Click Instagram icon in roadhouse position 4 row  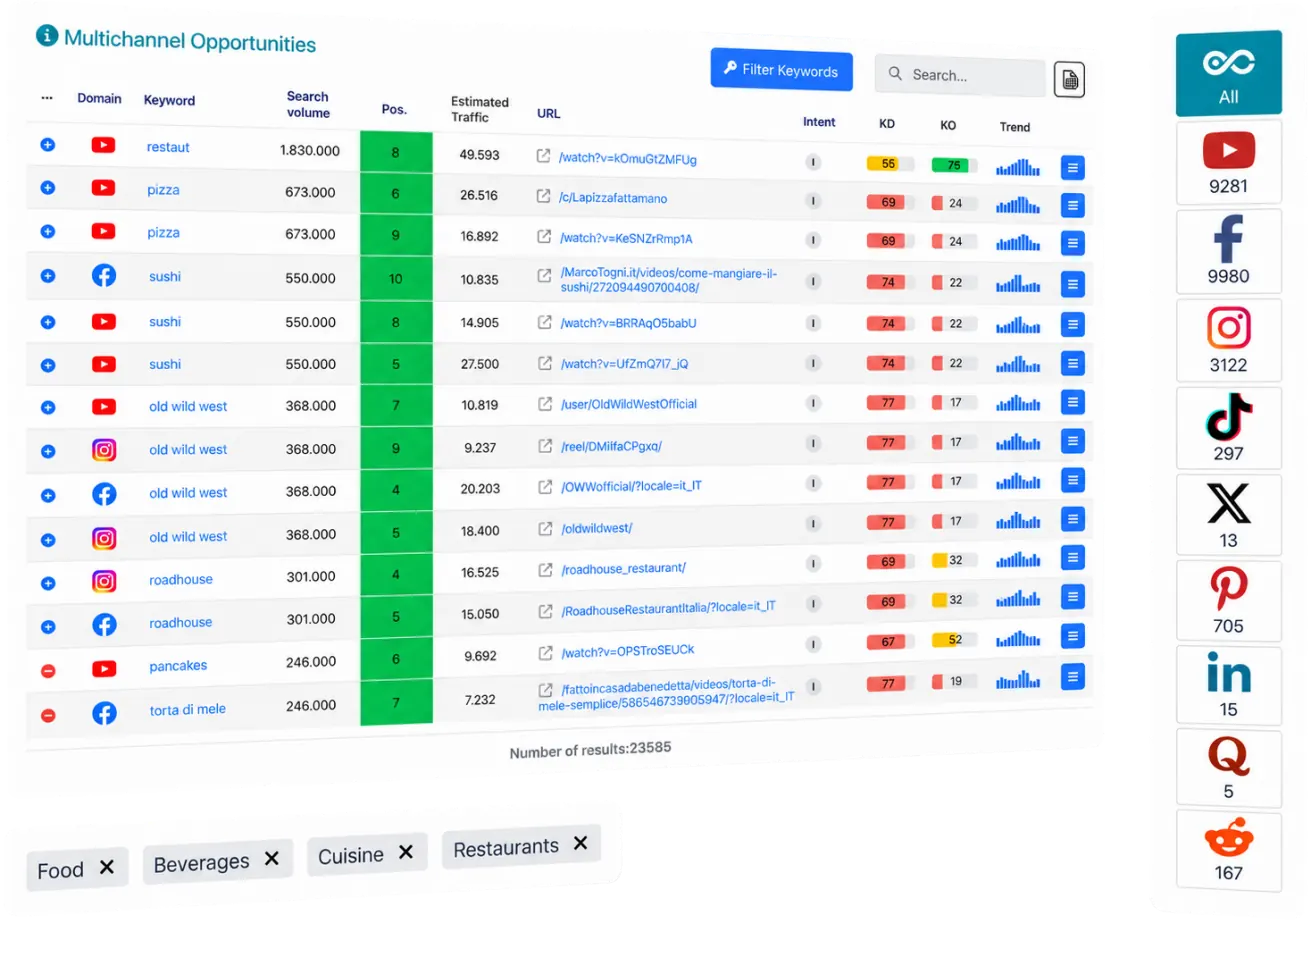coord(104,581)
